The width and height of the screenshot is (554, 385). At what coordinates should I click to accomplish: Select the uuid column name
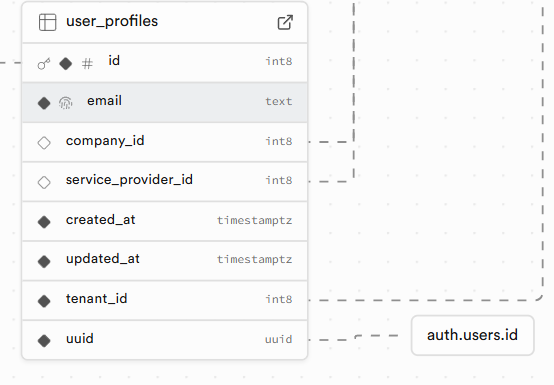click(80, 339)
